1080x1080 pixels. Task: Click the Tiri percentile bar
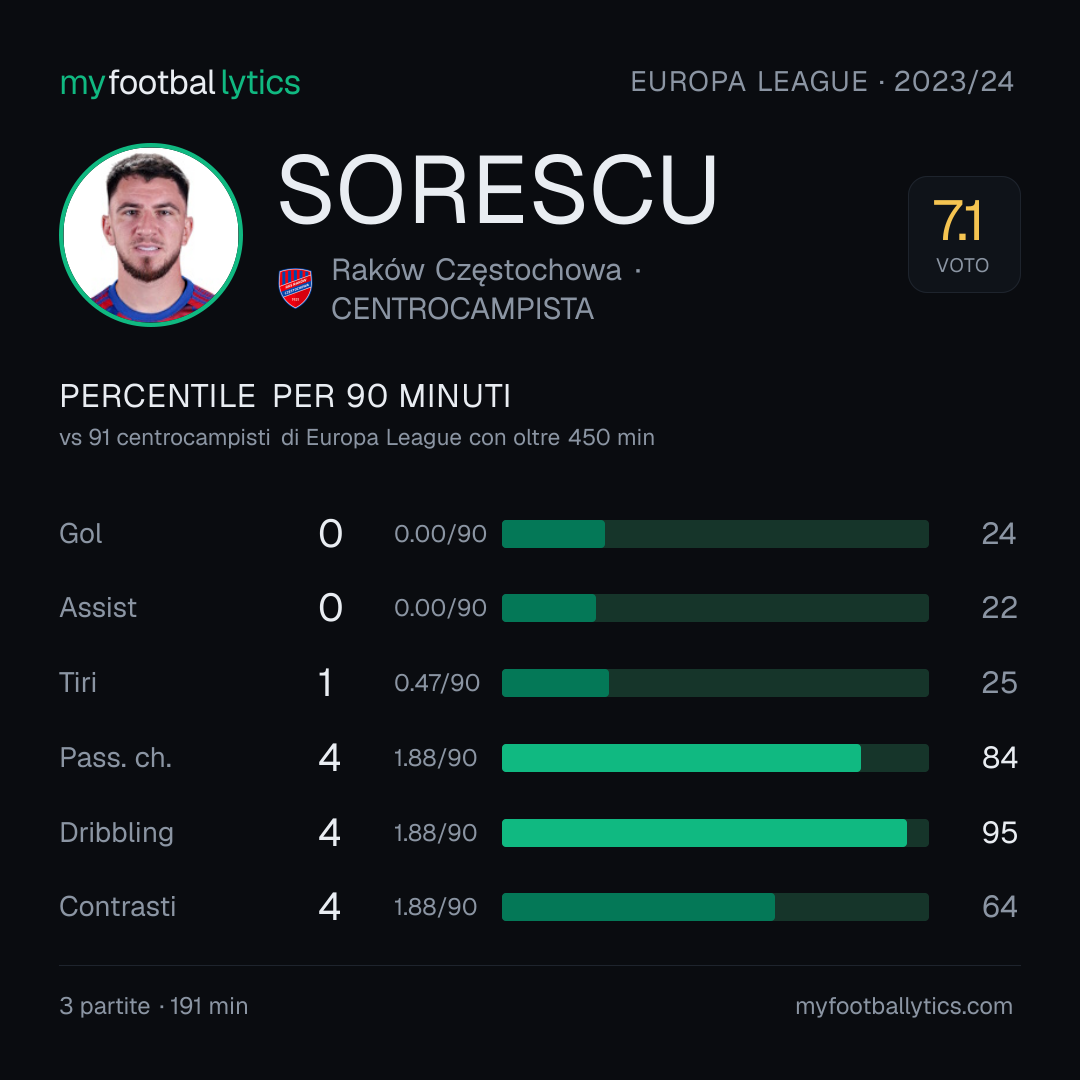[x=715, y=683]
